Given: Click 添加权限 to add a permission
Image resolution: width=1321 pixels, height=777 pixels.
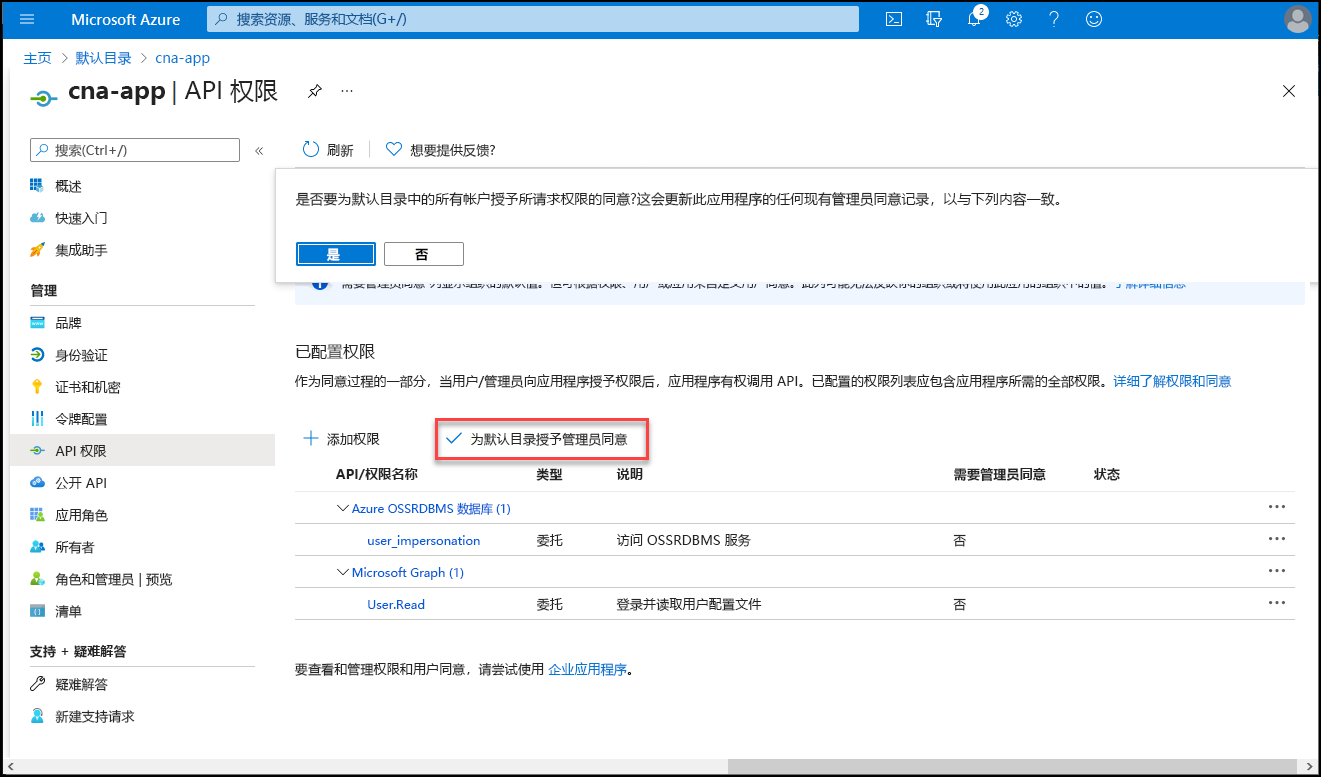Looking at the screenshot, I should coord(341,439).
